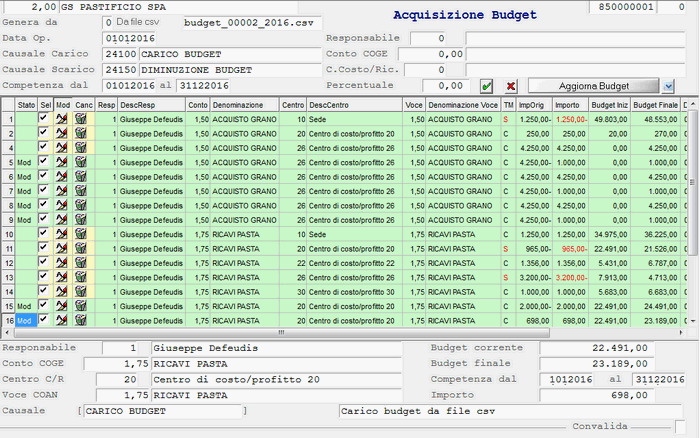The image size is (700, 438).
Task: Click the Mod edit icon in row 5
Action: tap(62, 162)
